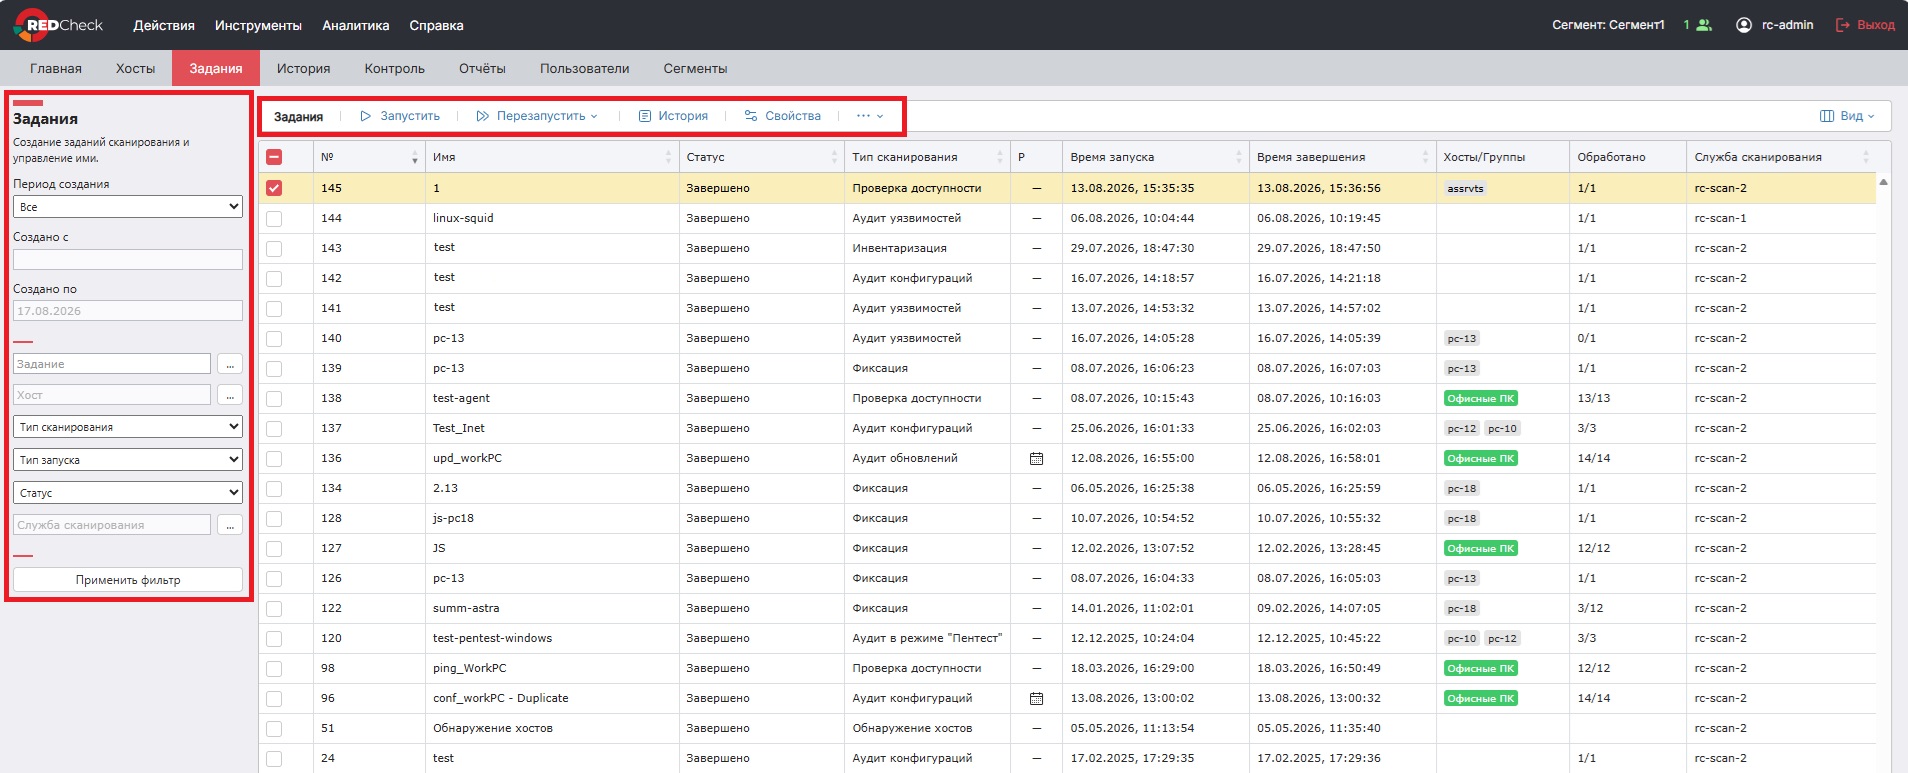The image size is (1908, 773).
Task: Click the table scrollbar up arrow
Action: coord(1883,182)
